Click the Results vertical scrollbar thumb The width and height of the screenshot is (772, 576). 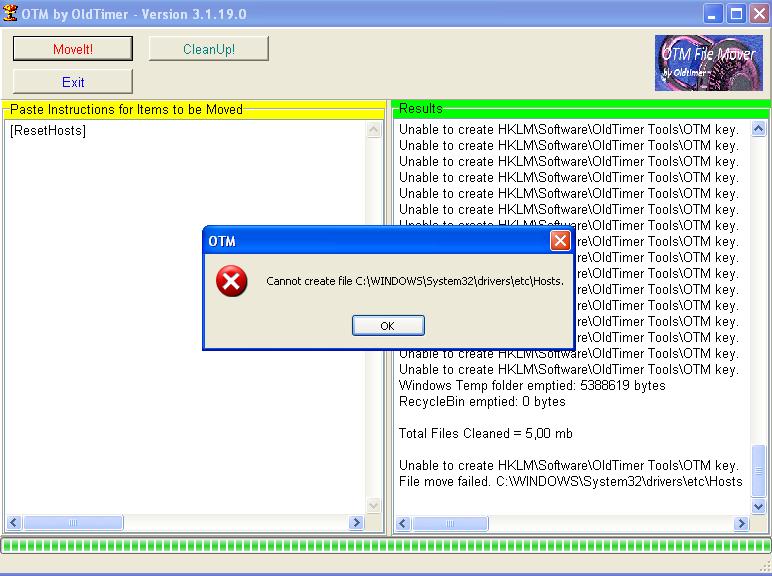point(758,468)
